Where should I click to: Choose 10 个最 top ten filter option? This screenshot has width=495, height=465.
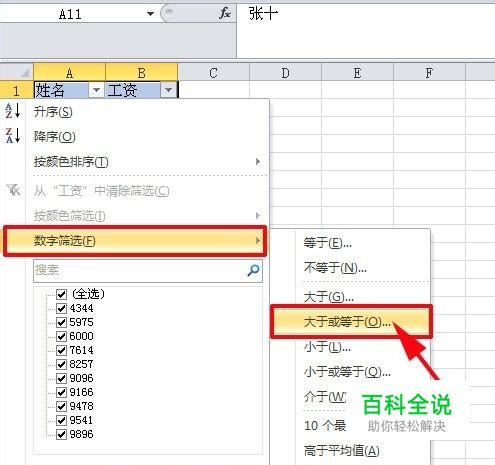[x=325, y=425]
